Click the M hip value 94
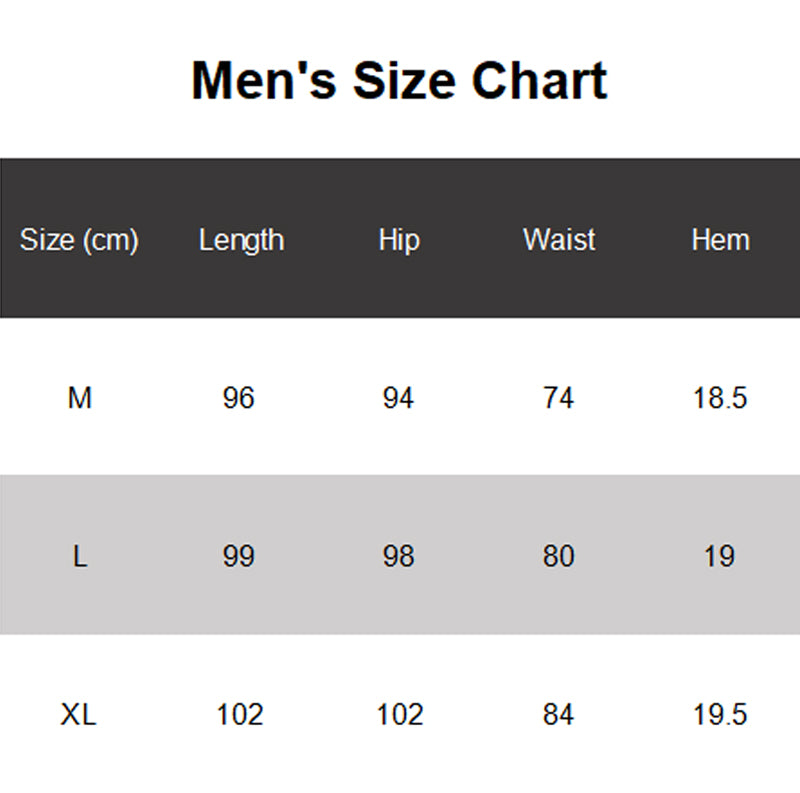 click(398, 398)
